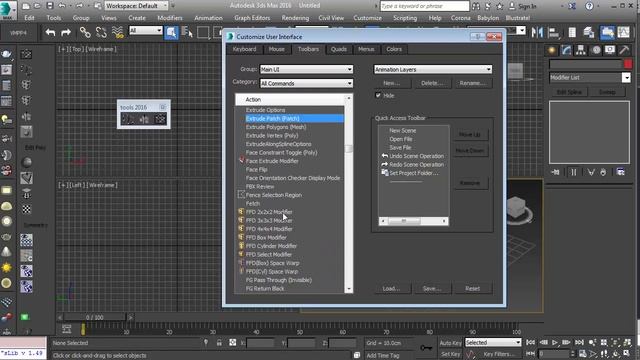The image size is (640, 360).
Task: Toggle Set Key mode
Action: click(x=450, y=354)
